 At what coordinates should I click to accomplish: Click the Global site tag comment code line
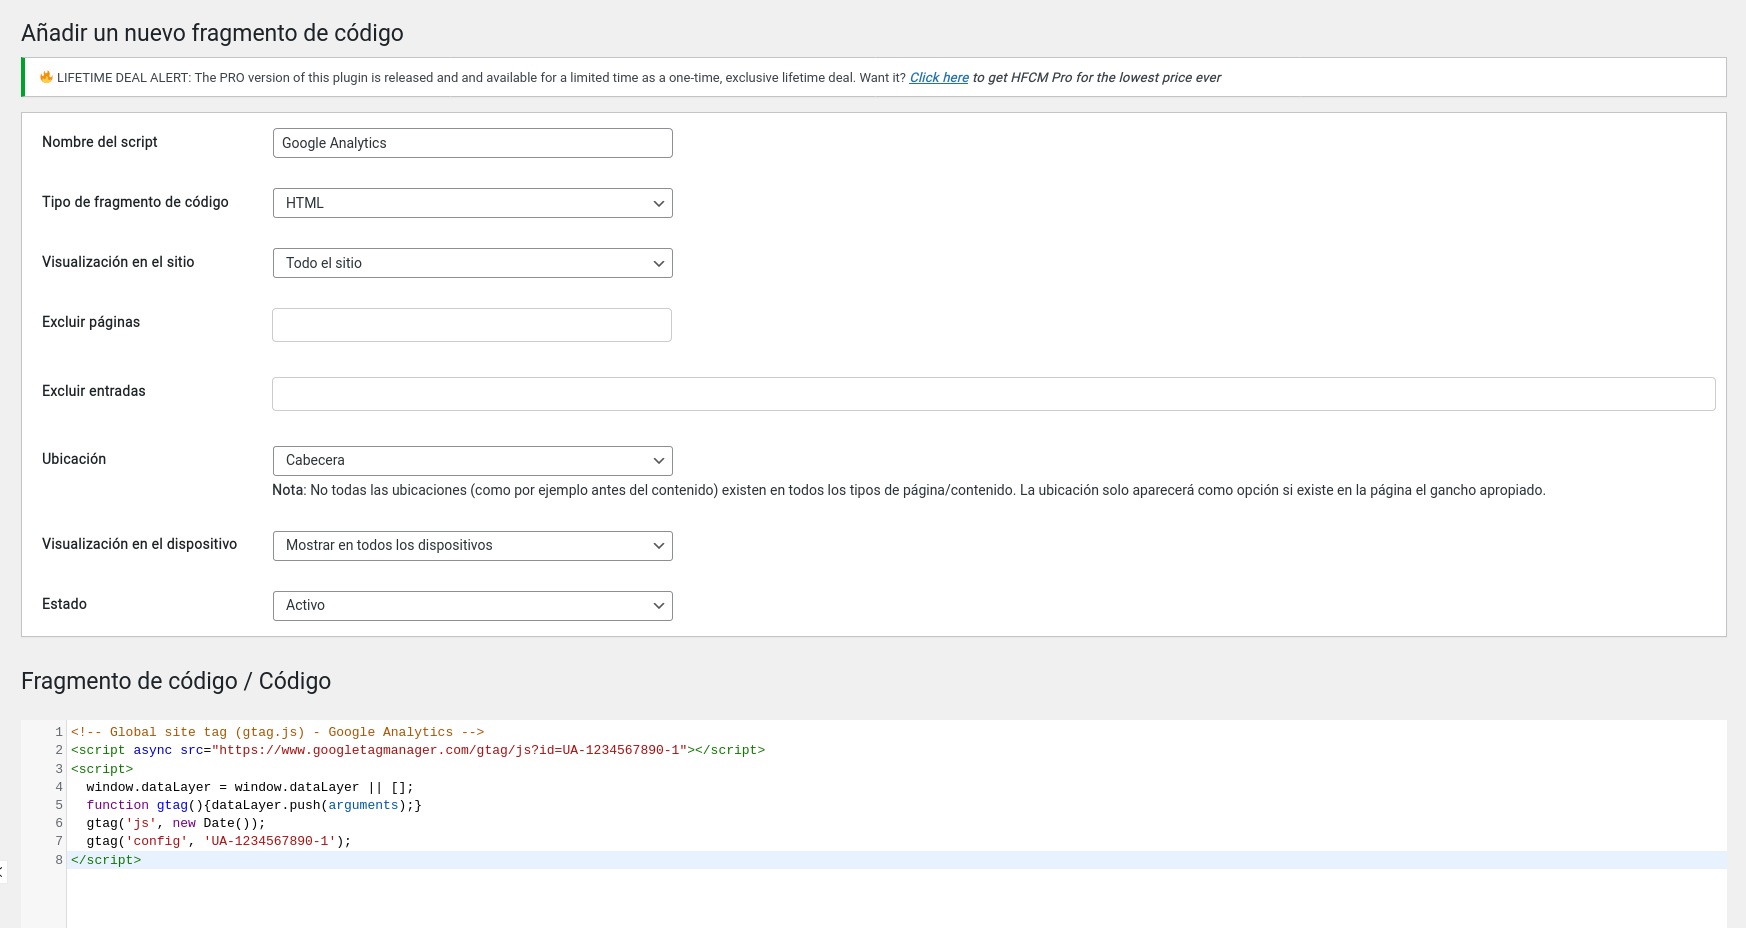(277, 732)
